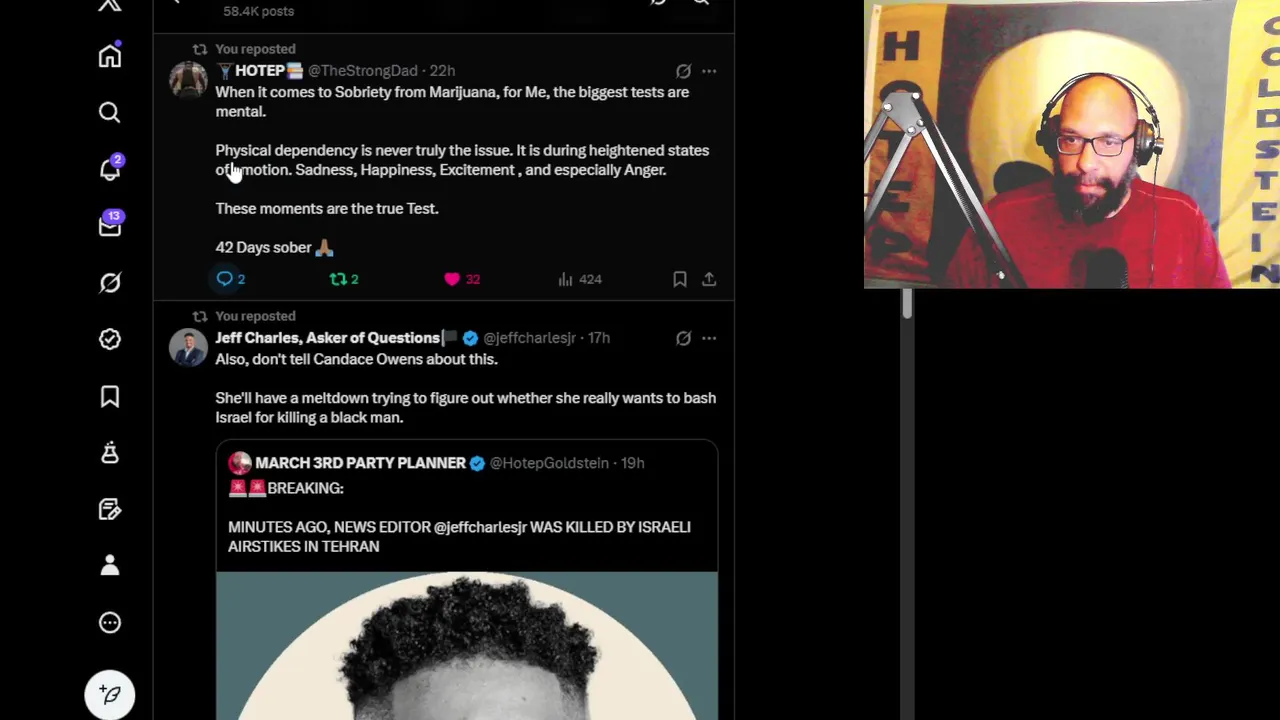The width and height of the screenshot is (1280, 720).
Task: Open the Verified checkmark sidebar item
Action: (x=110, y=340)
